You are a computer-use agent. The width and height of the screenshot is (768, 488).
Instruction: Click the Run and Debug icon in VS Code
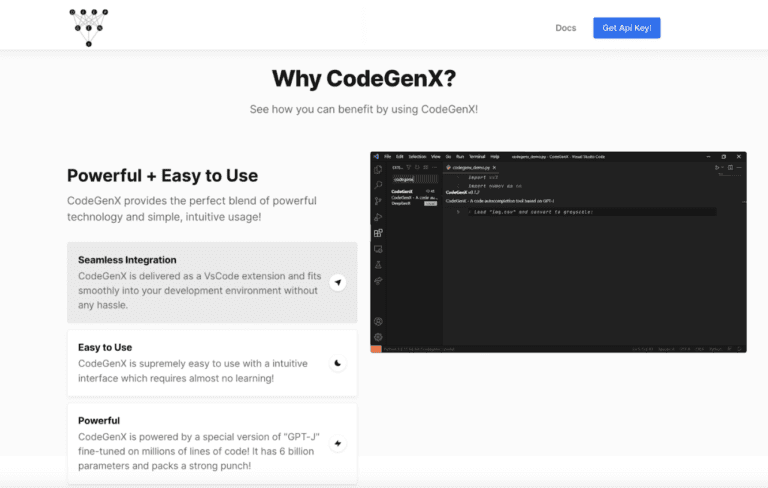378,216
